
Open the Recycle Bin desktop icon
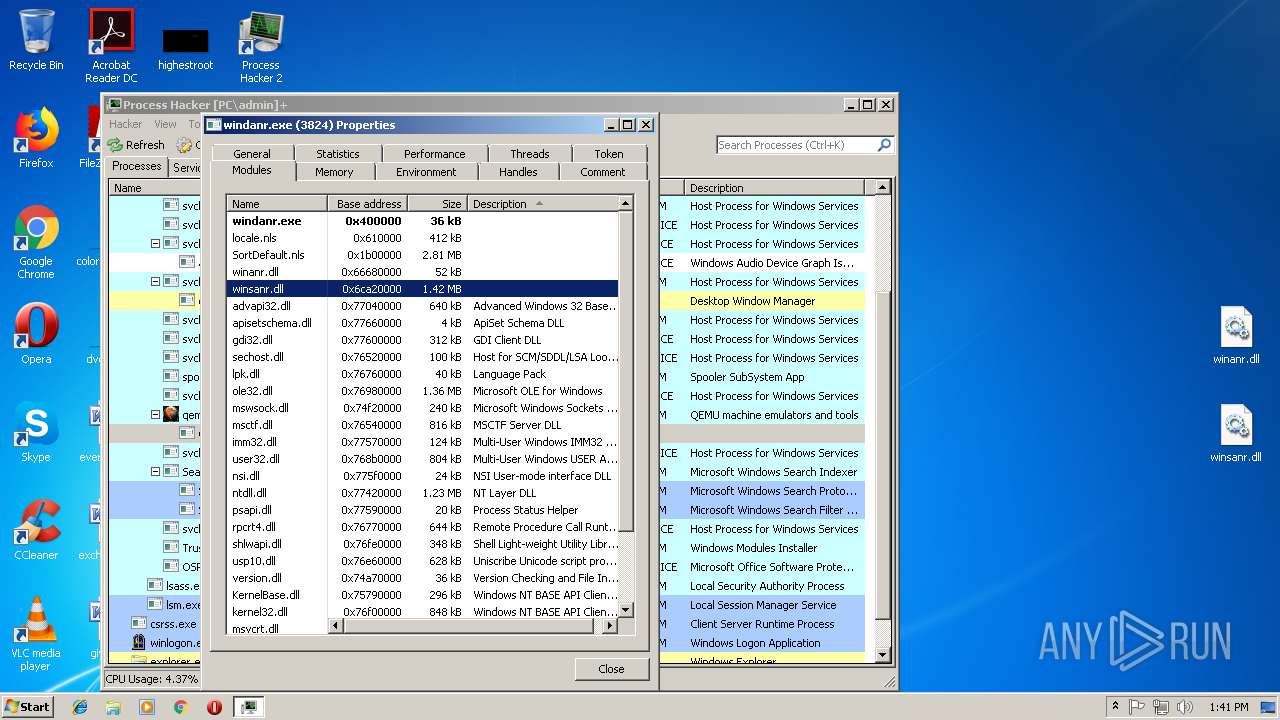pos(36,41)
